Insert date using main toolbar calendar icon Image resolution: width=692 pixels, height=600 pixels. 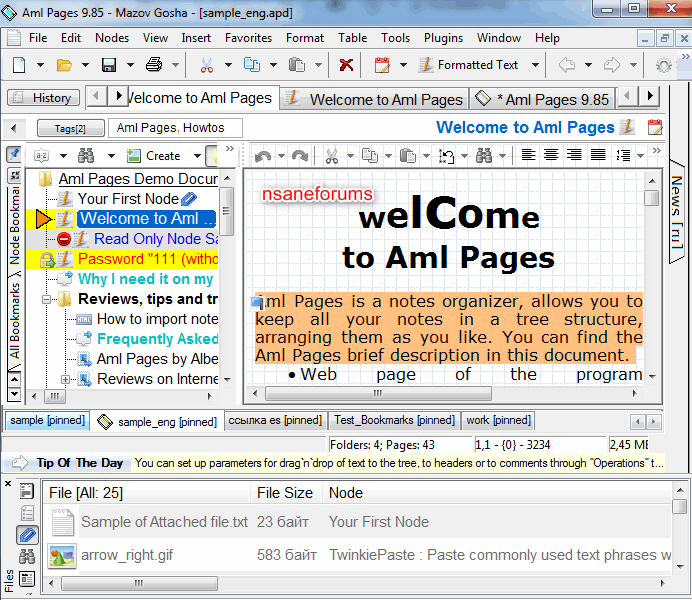click(382, 65)
